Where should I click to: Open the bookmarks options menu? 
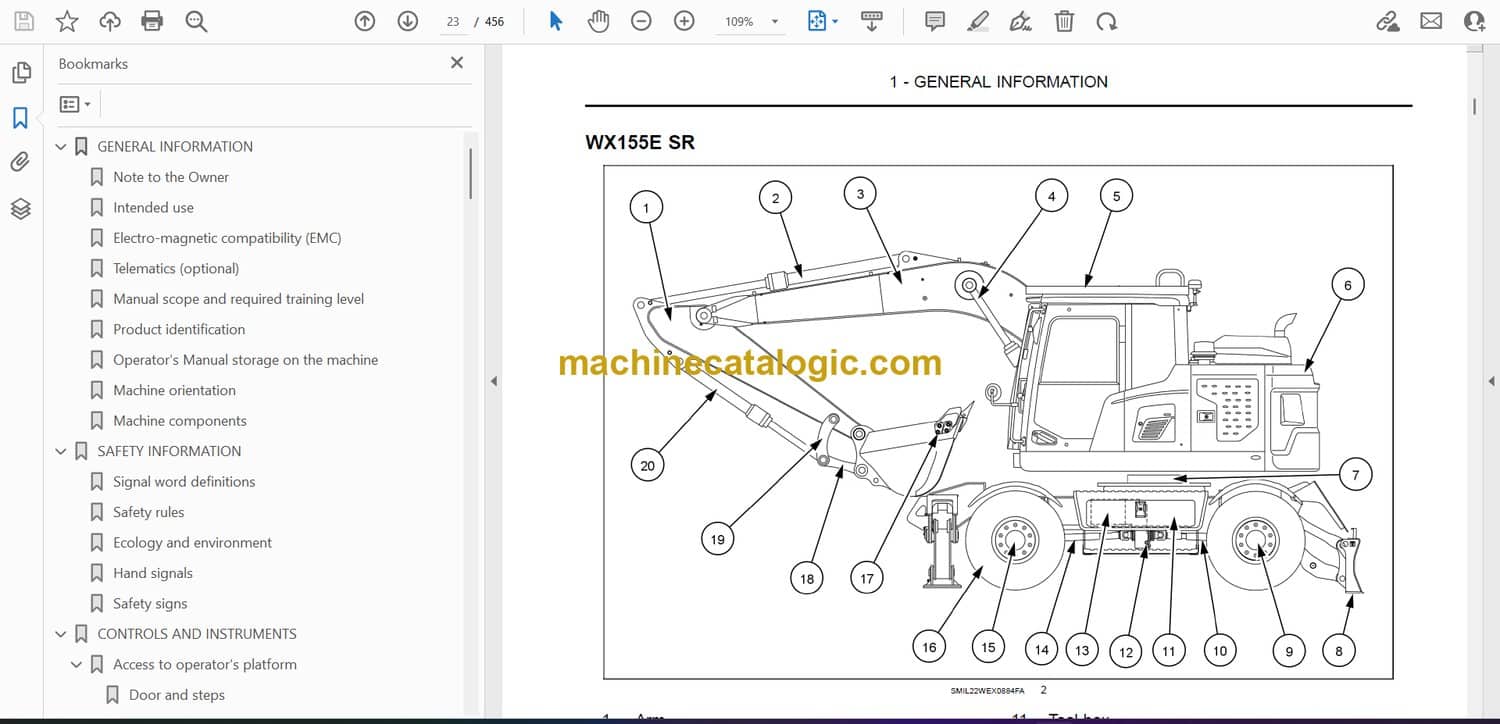[75, 104]
